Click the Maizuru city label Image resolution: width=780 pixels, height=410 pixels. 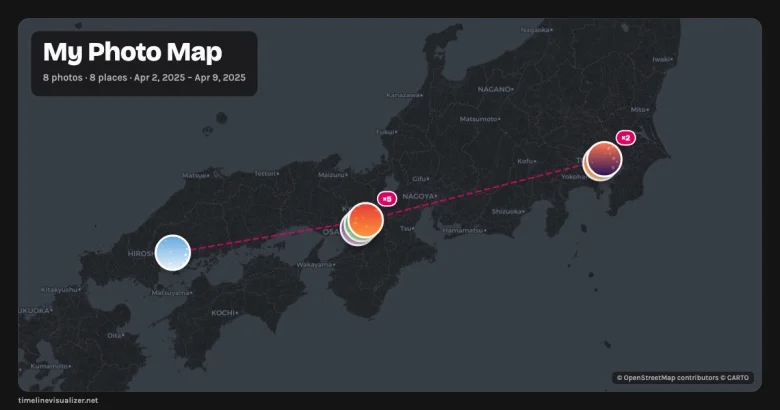pos(331,175)
